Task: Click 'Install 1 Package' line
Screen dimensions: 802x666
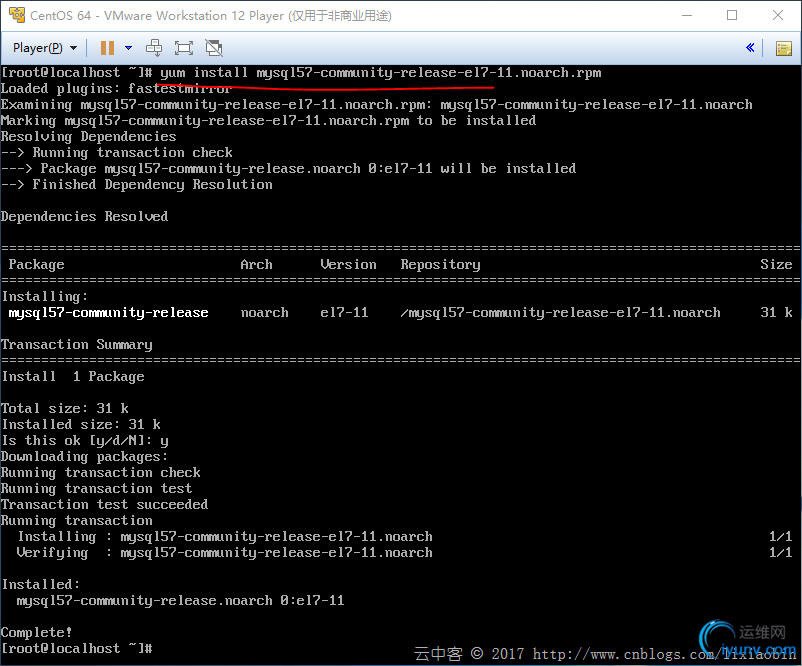Action: pyautogui.click(x=73, y=376)
